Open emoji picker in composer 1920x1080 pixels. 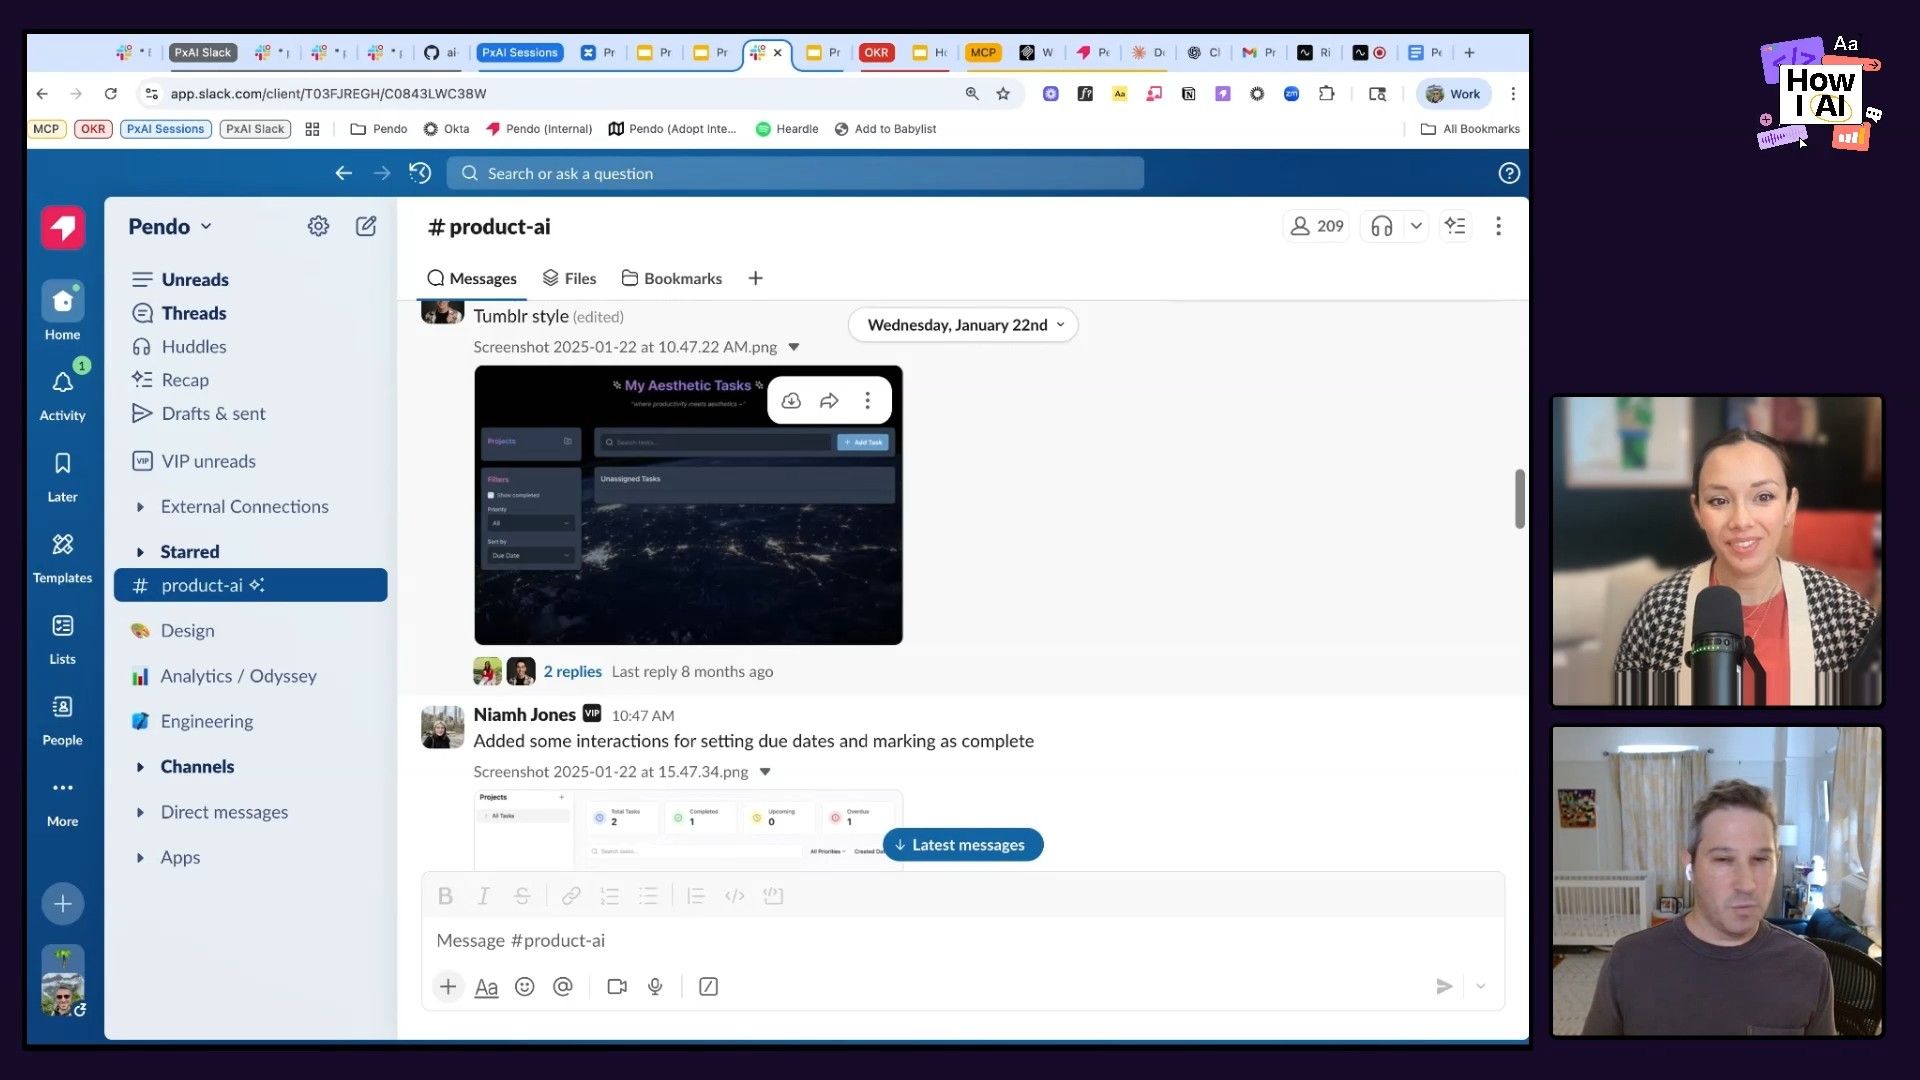click(x=524, y=987)
